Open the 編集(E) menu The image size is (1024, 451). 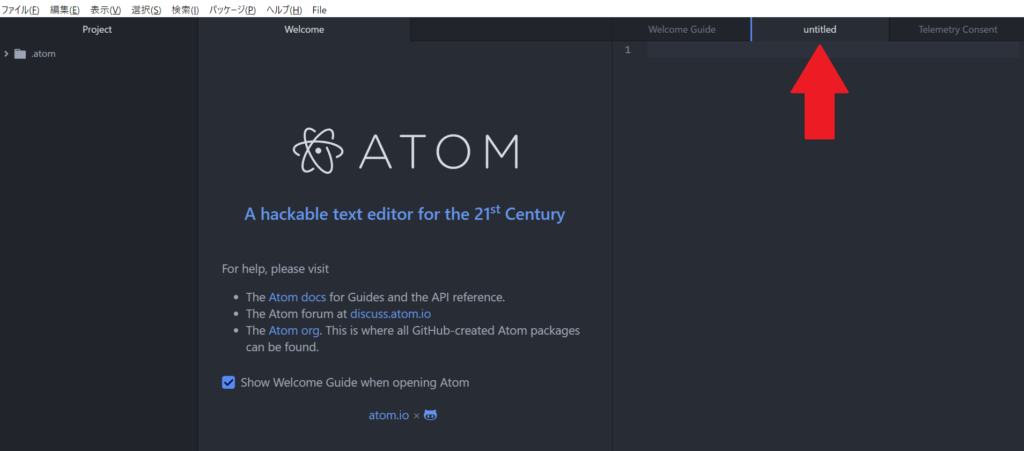point(65,10)
